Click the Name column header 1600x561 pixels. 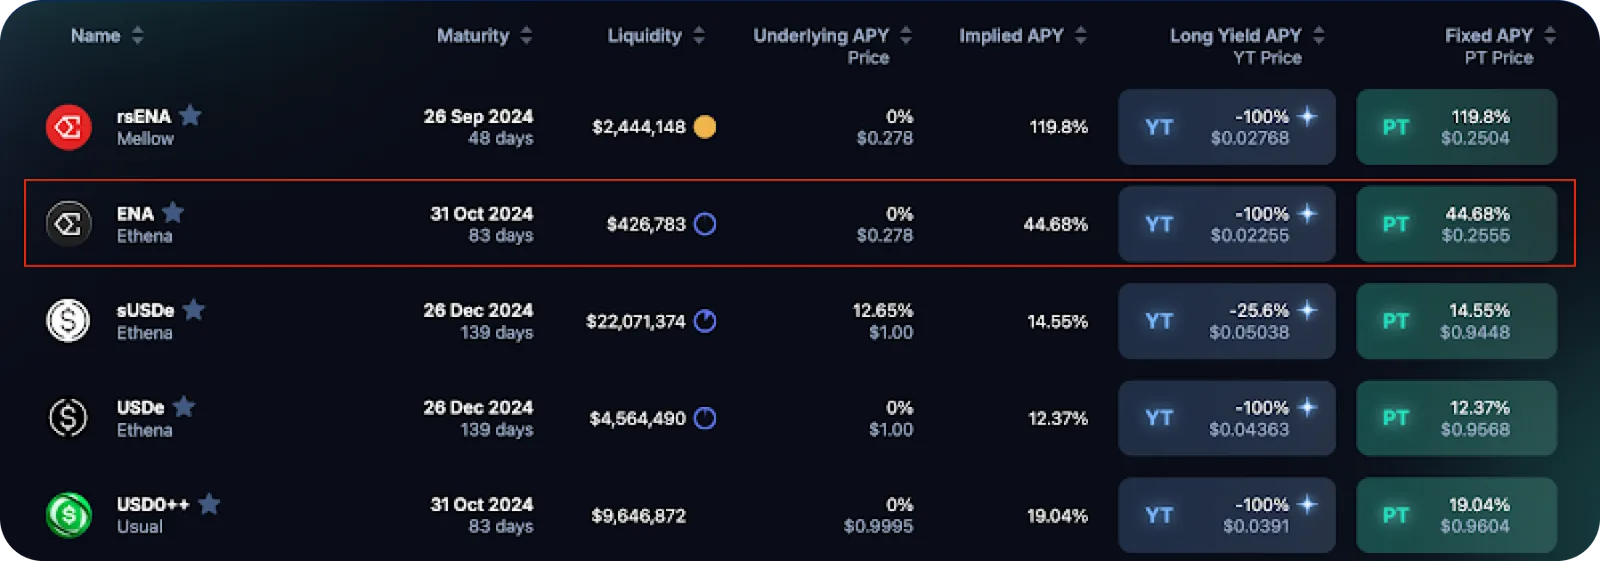[96, 36]
